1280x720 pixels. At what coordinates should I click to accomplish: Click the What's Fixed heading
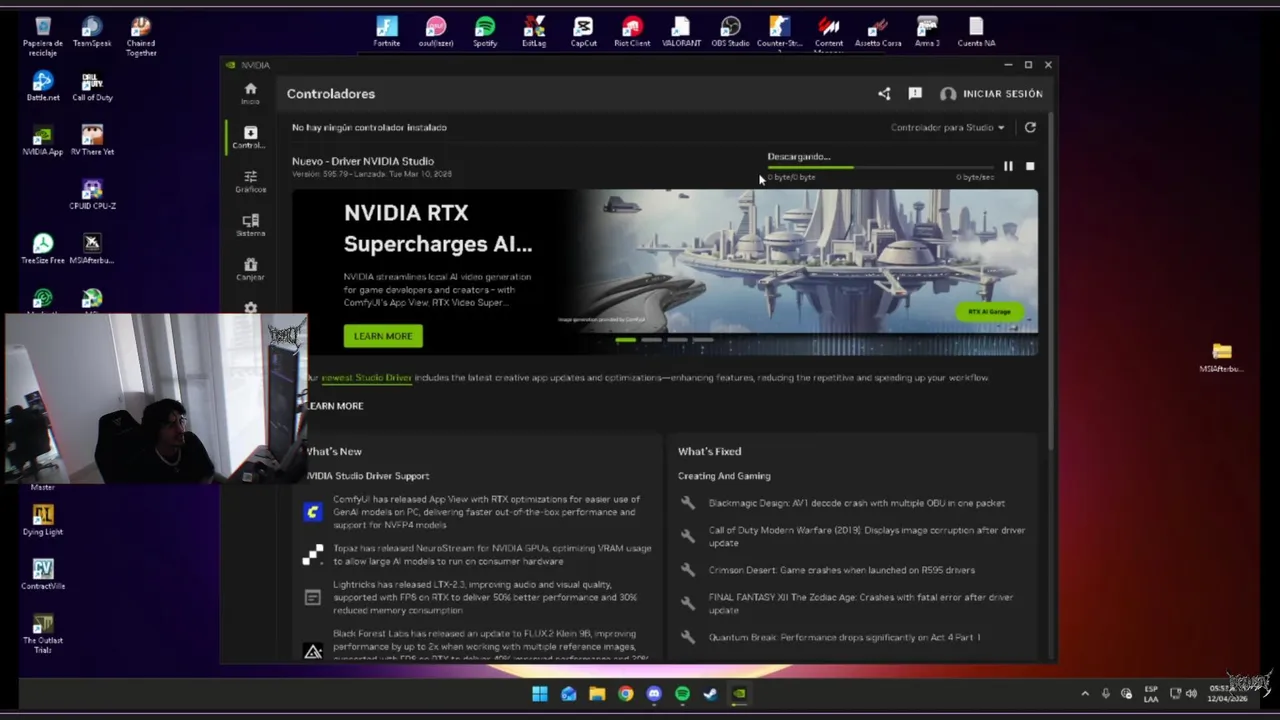click(x=709, y=452)
